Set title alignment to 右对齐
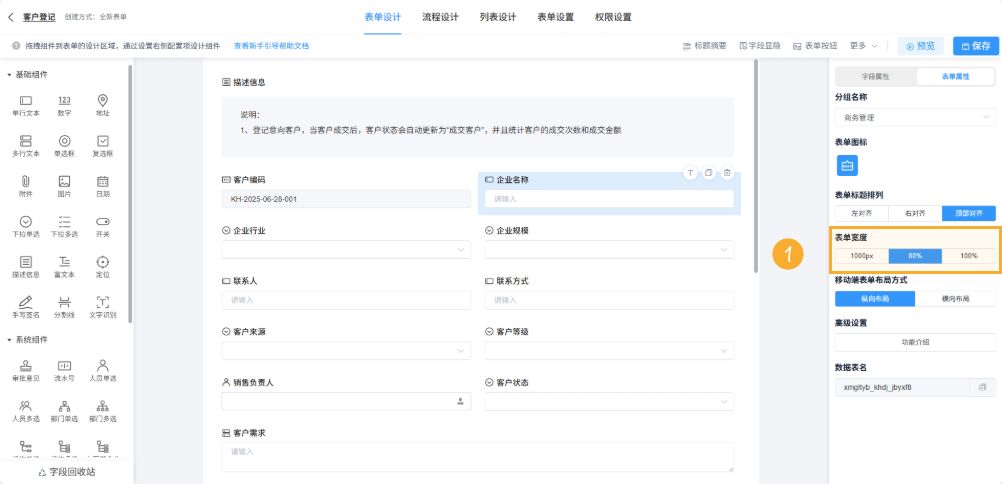Viewport: 1002px width, 484px height. click(x=915, y=213)
